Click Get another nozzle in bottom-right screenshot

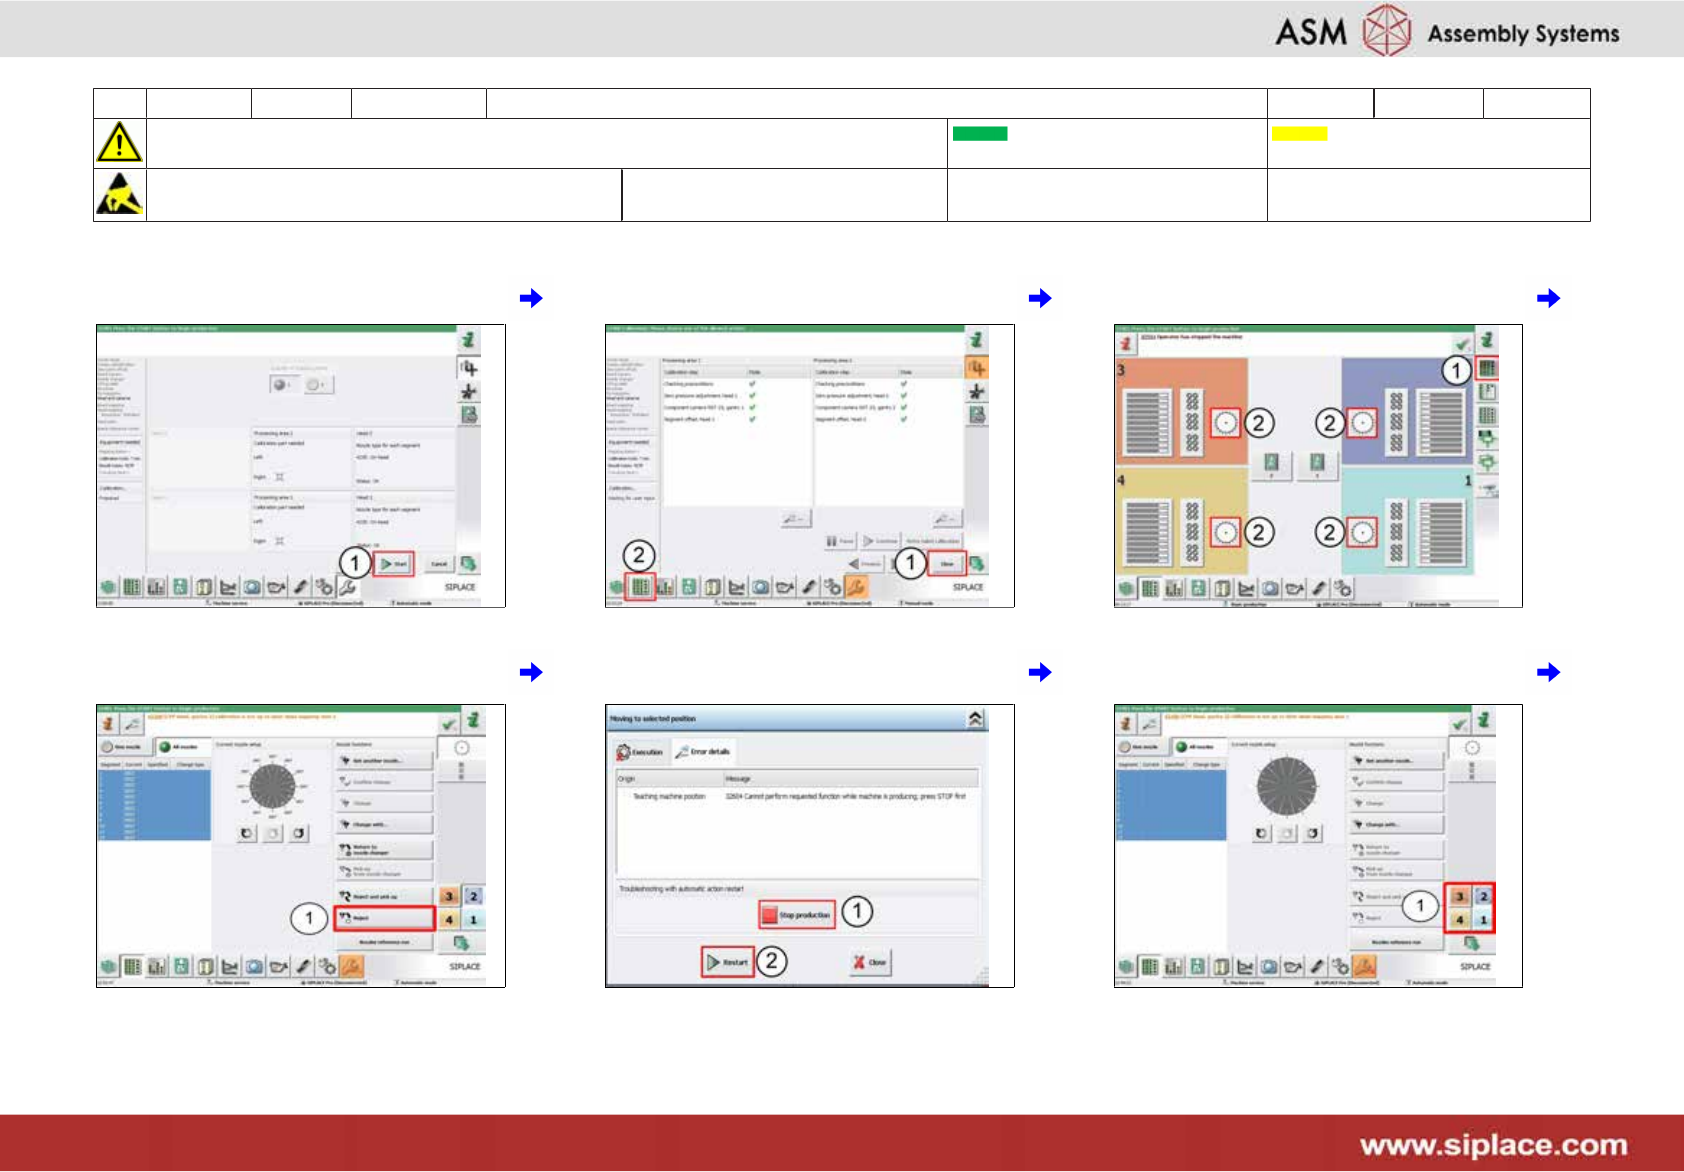coord(1397,760)
